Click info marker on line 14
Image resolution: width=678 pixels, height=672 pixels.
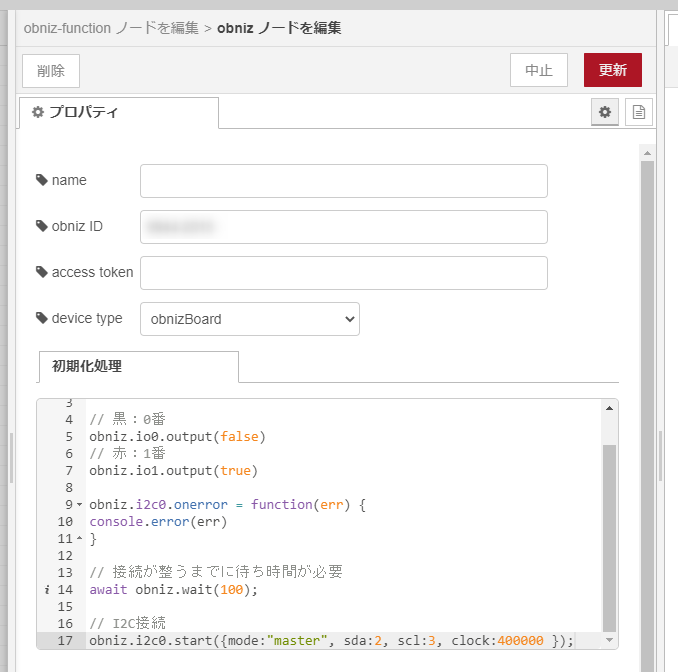48,590
